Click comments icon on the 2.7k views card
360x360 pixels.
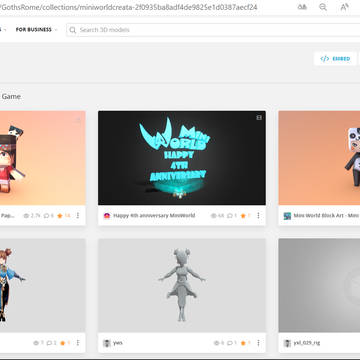pyautogui.click(x=46, y=216)
